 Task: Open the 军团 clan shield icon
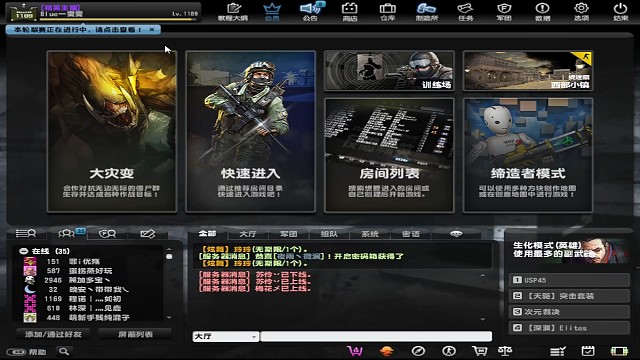tap(504, 12)
